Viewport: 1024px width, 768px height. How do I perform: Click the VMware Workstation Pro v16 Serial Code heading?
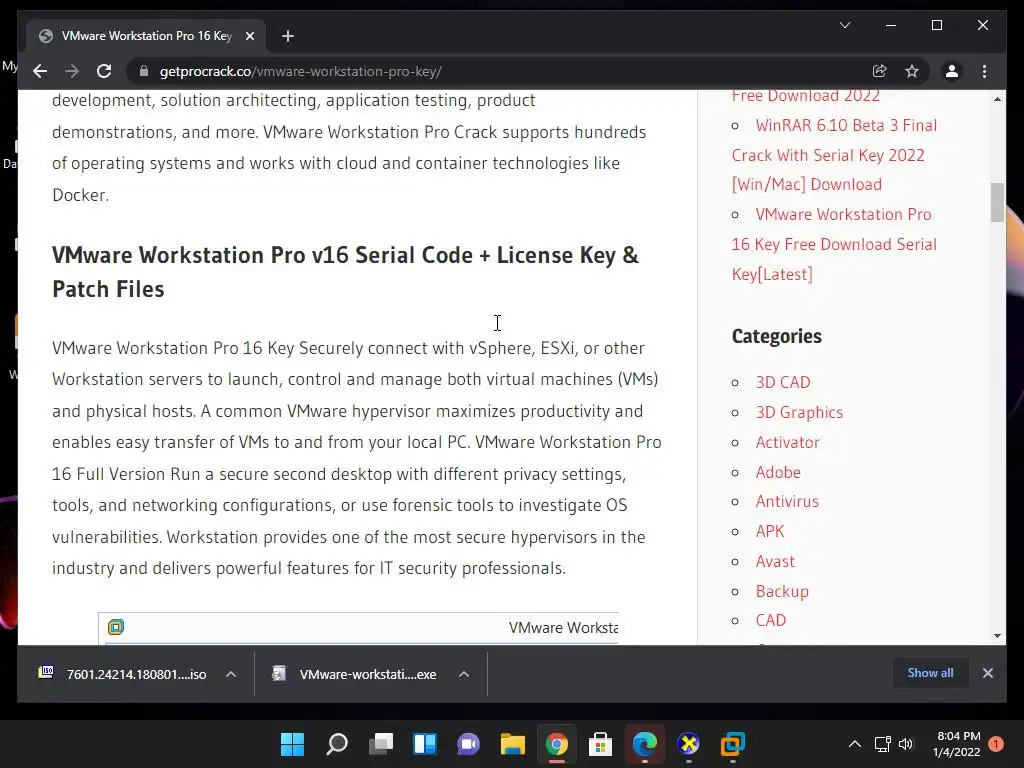(345, 272)
